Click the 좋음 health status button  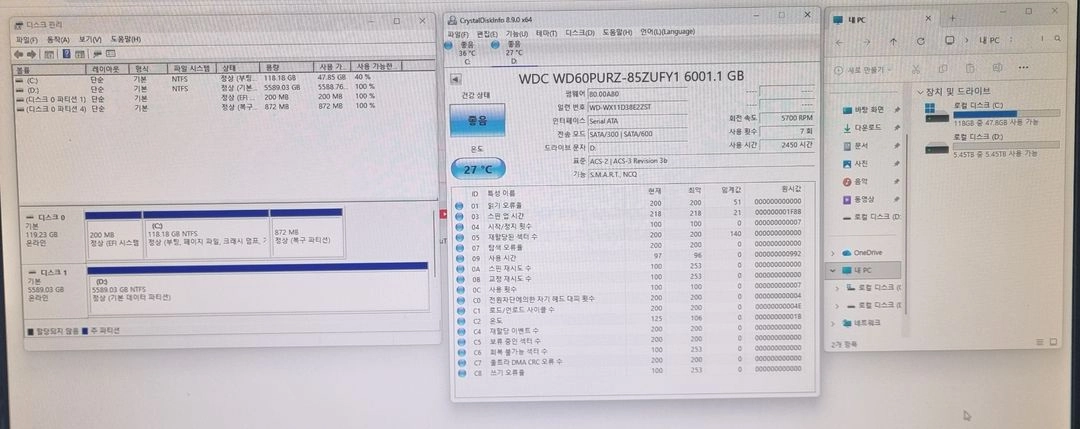pos(477,120)
